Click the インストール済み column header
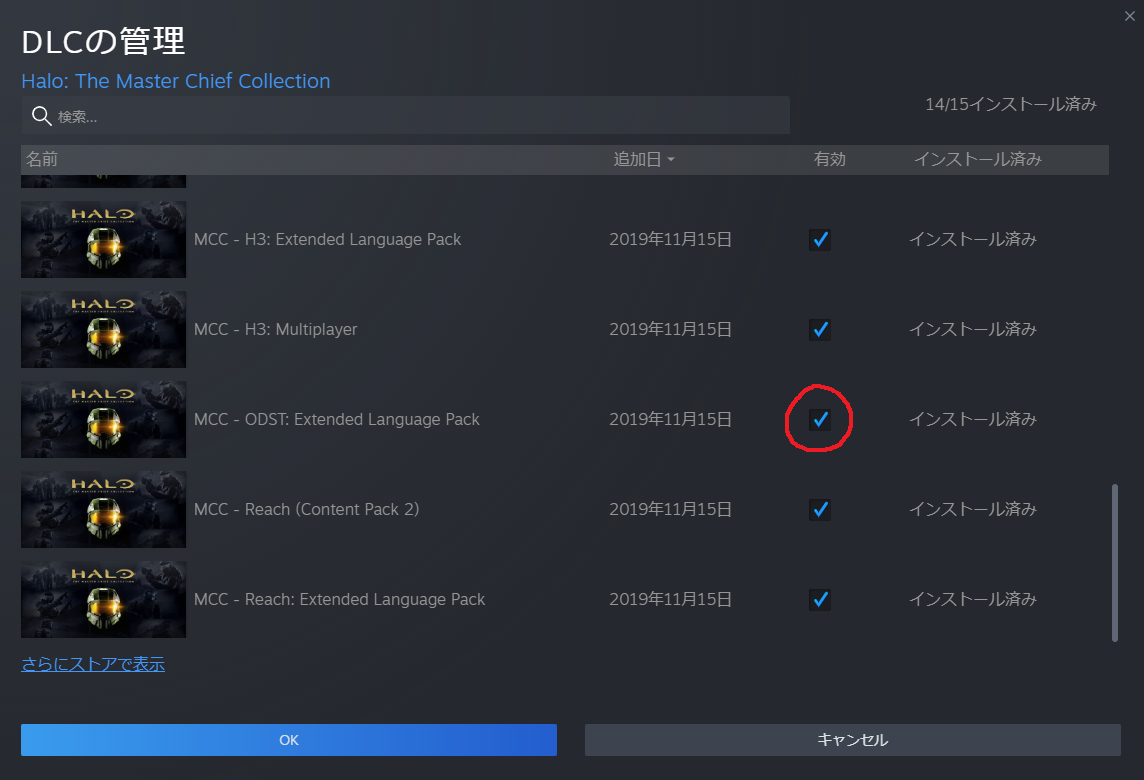This screenshot has height=780, width=1144. point(978,159)
